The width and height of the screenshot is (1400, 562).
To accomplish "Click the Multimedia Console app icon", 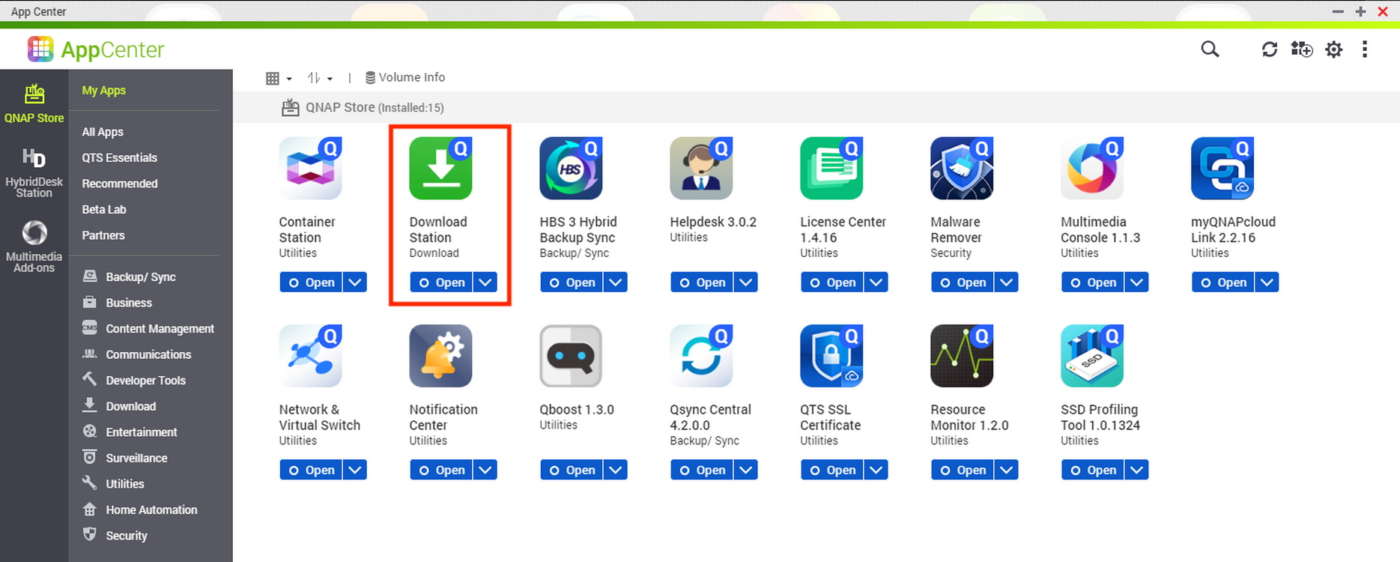I will pos(1092,168).
